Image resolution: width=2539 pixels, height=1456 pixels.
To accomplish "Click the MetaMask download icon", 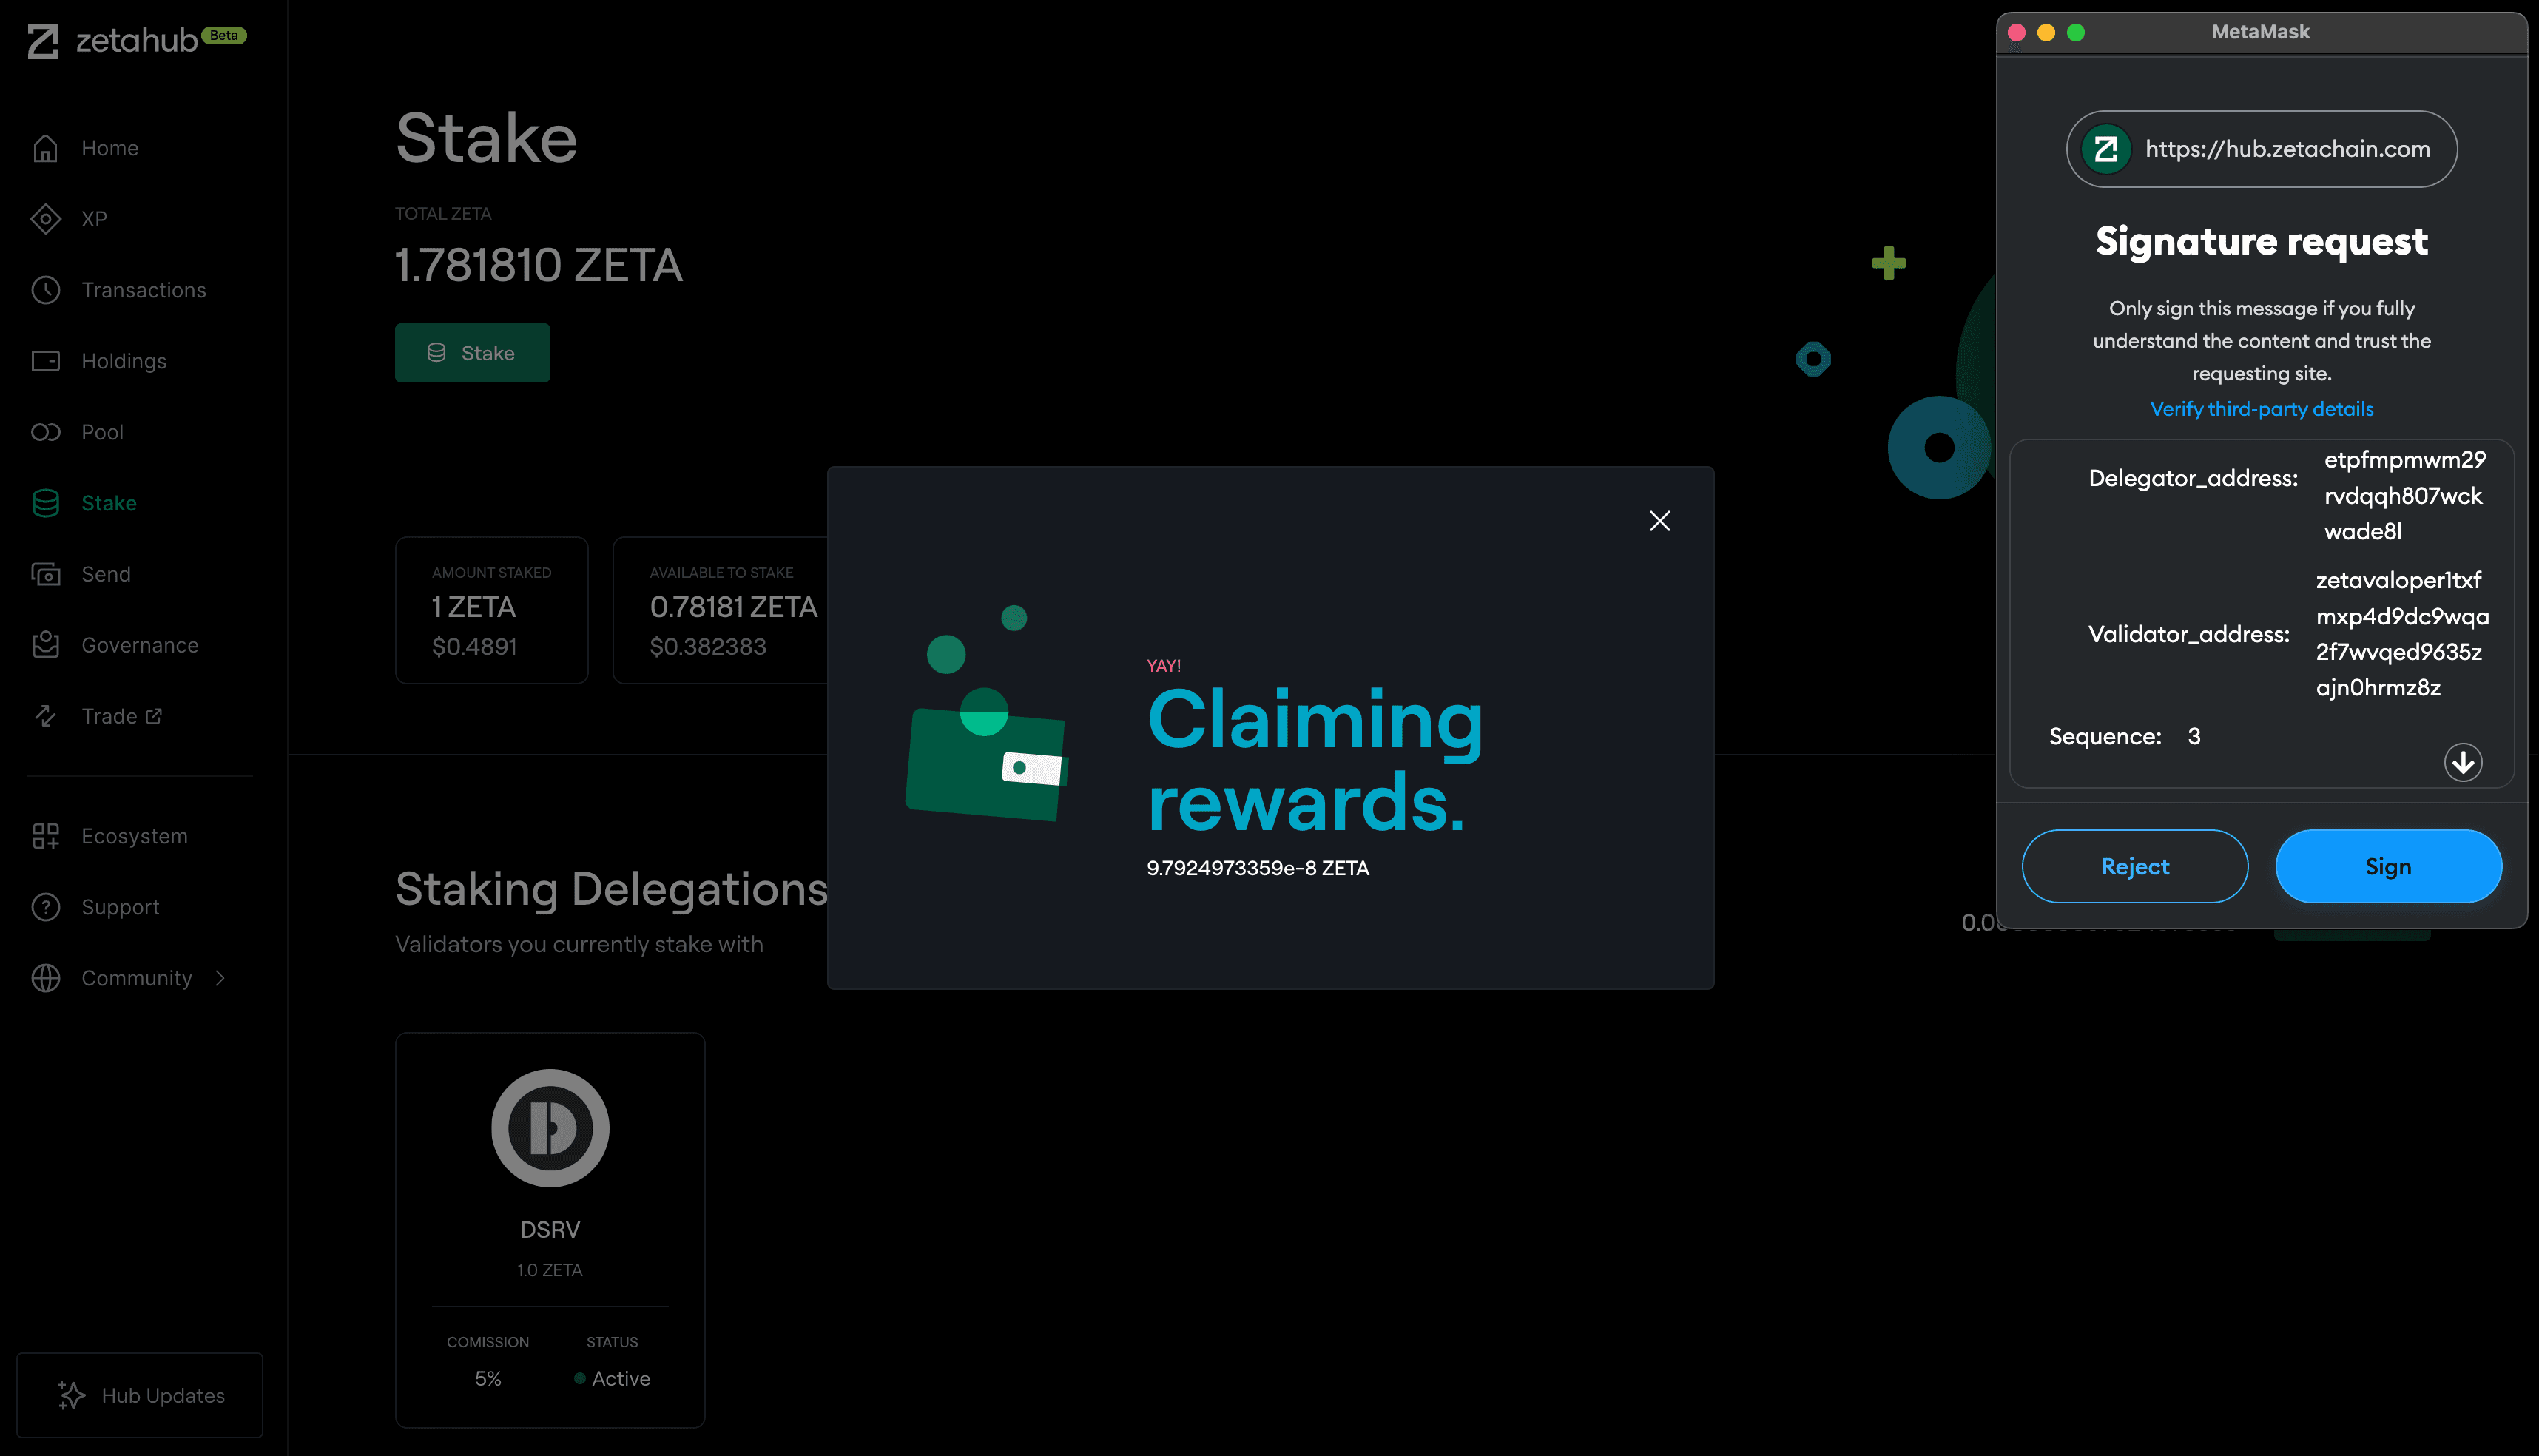I will click(2464, 762).
